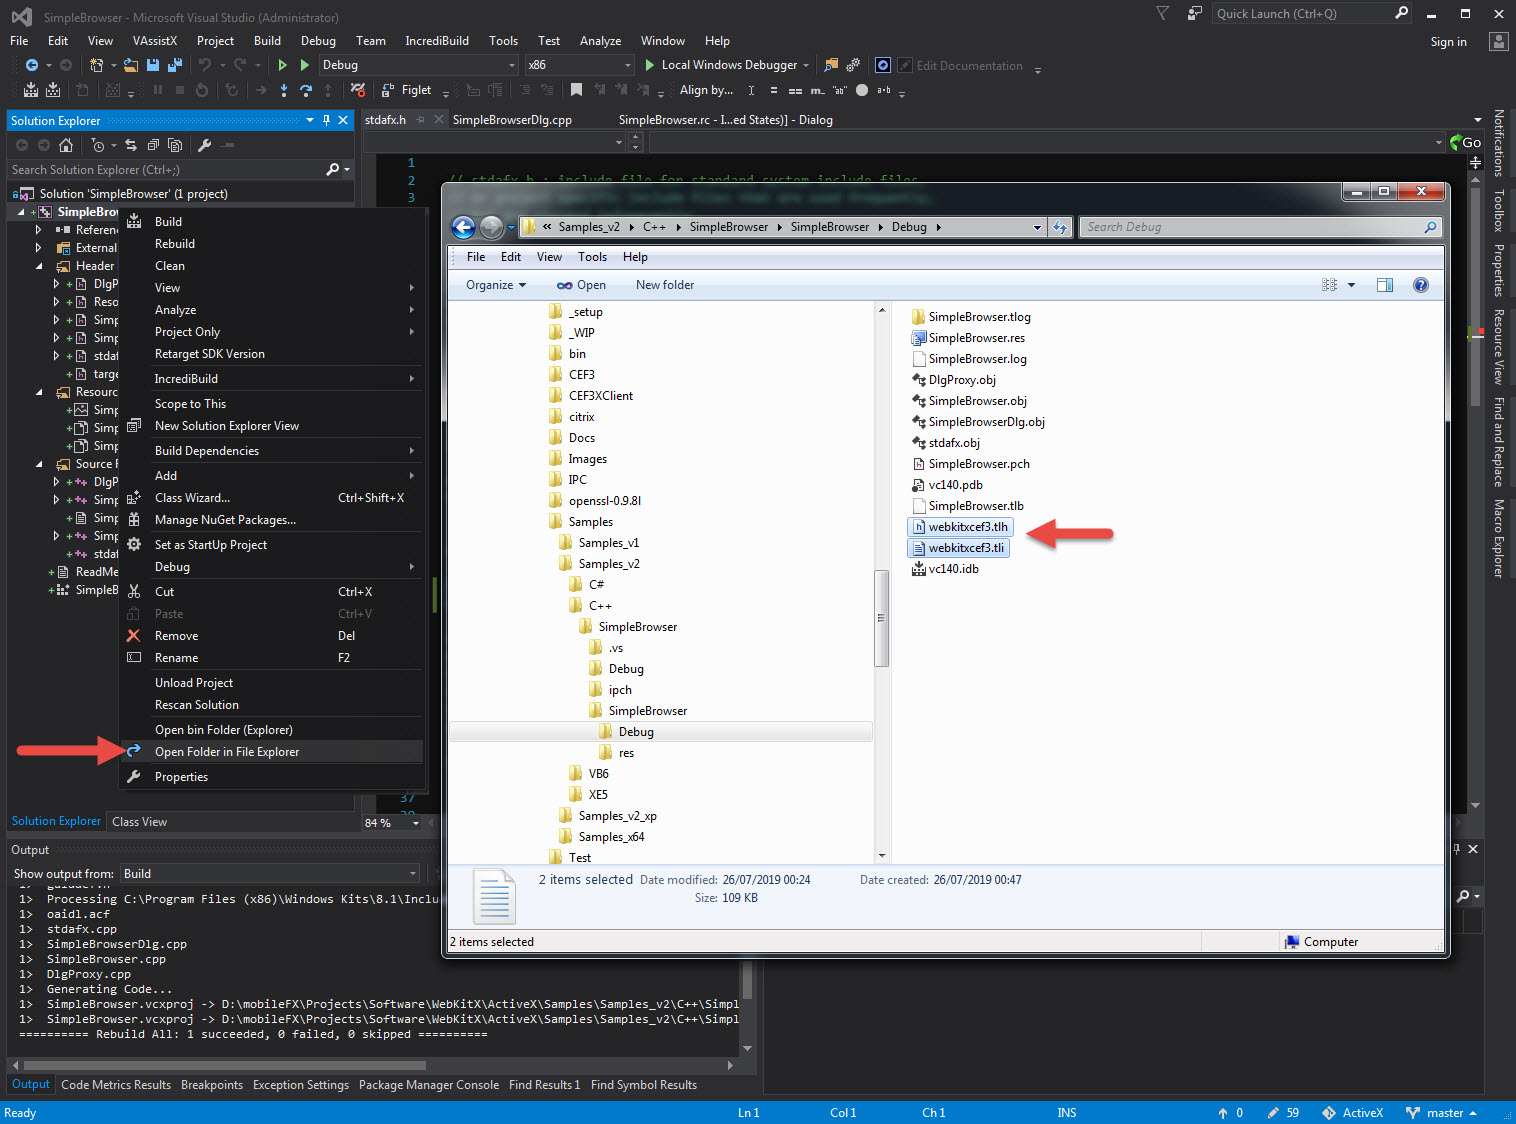The image size is (1516, 1124).
Task: Click the account avatar icon by Sign in
Action: (1498, 41)
